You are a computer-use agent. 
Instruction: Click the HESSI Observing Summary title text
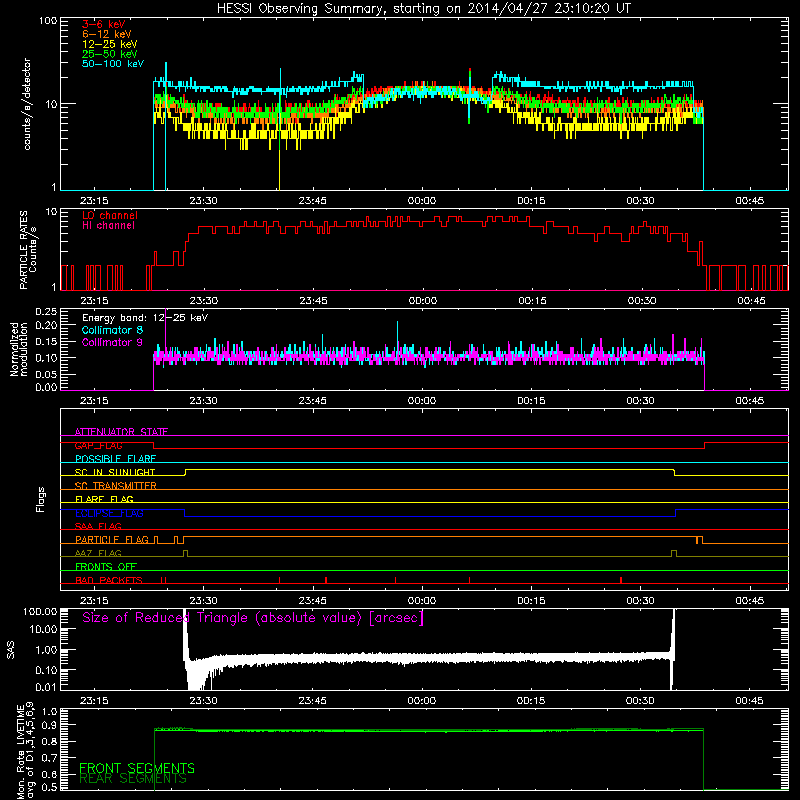pos(423,9)
